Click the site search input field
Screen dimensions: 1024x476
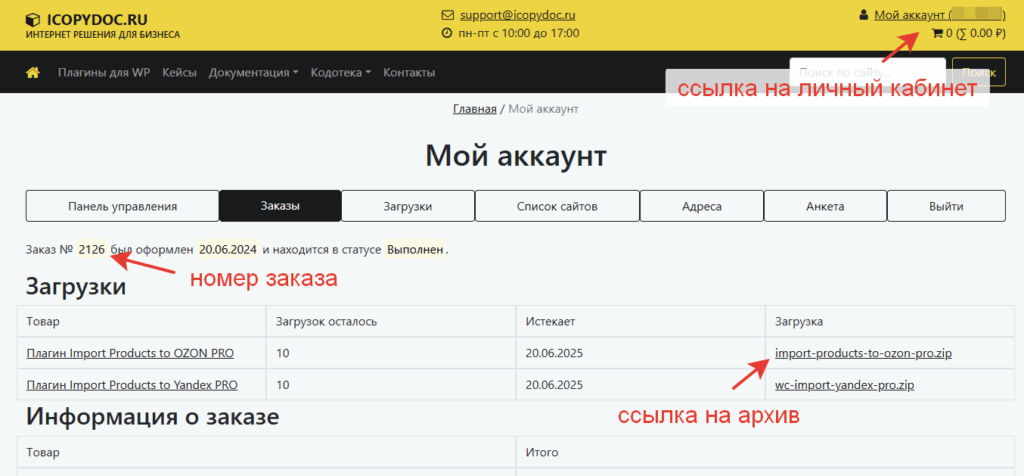pos(865,73)
